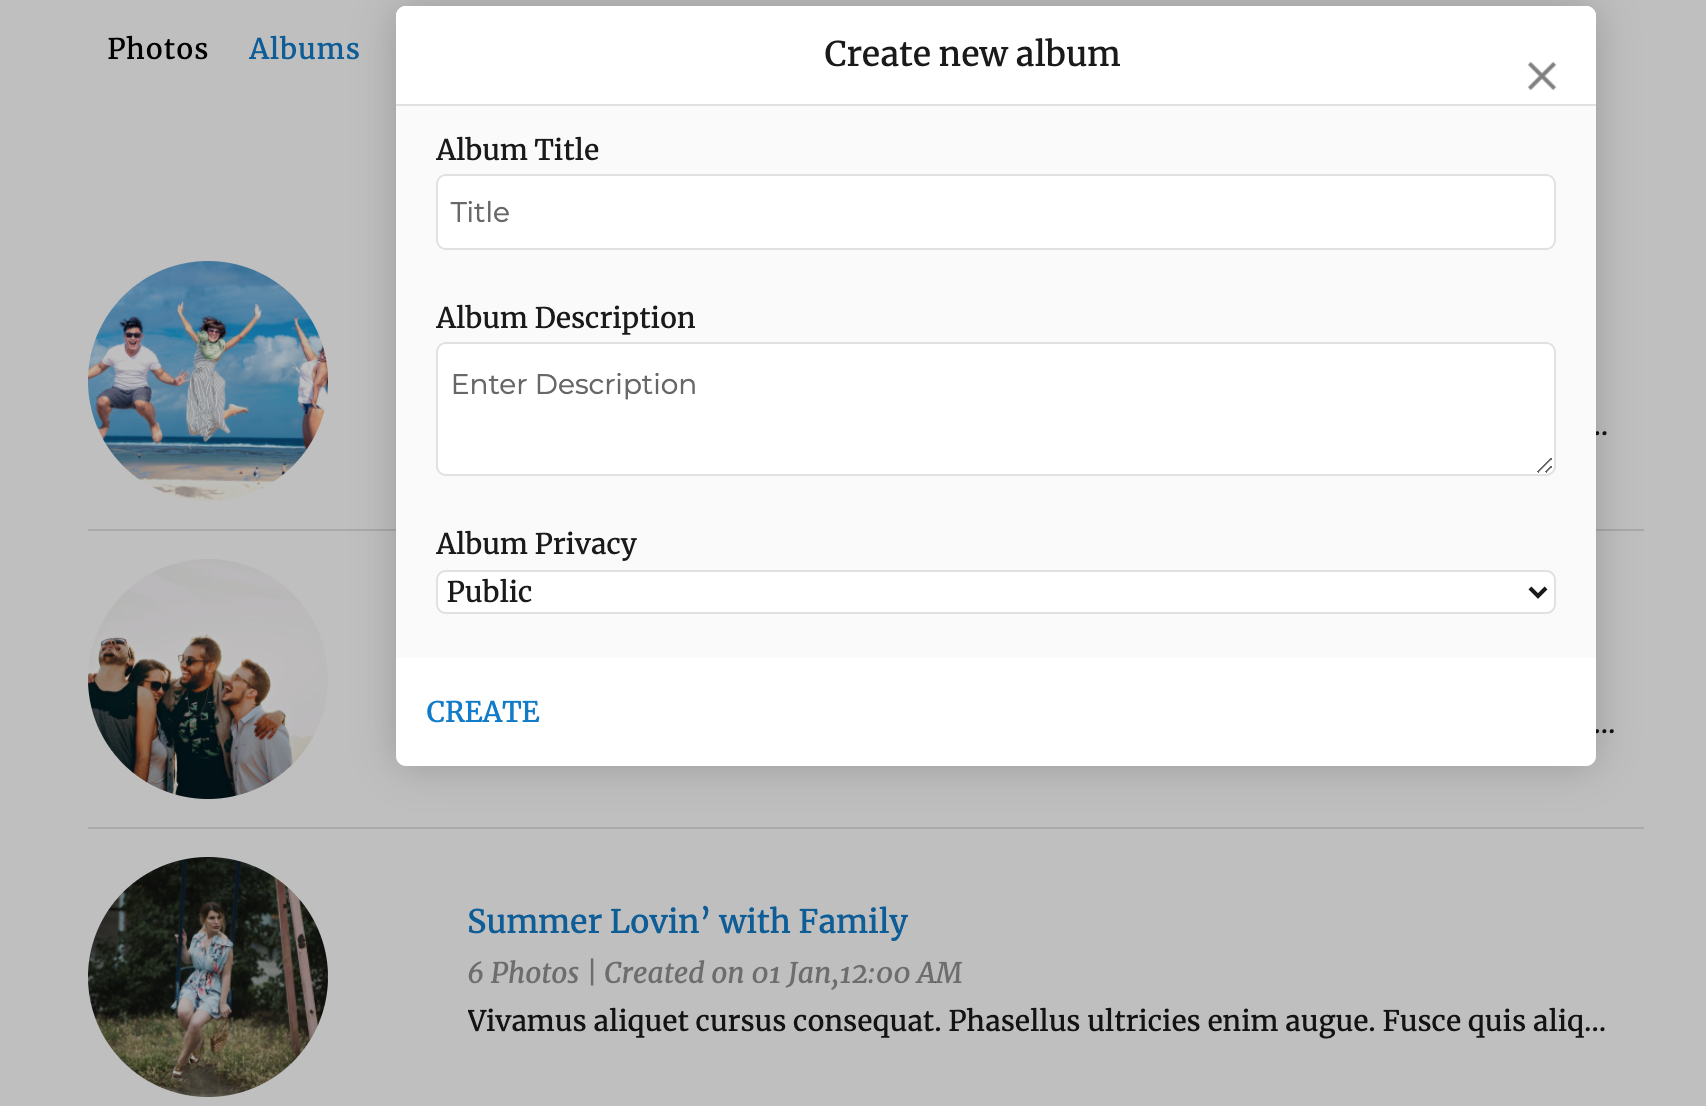Click the Album Title label

coord(517,149)
